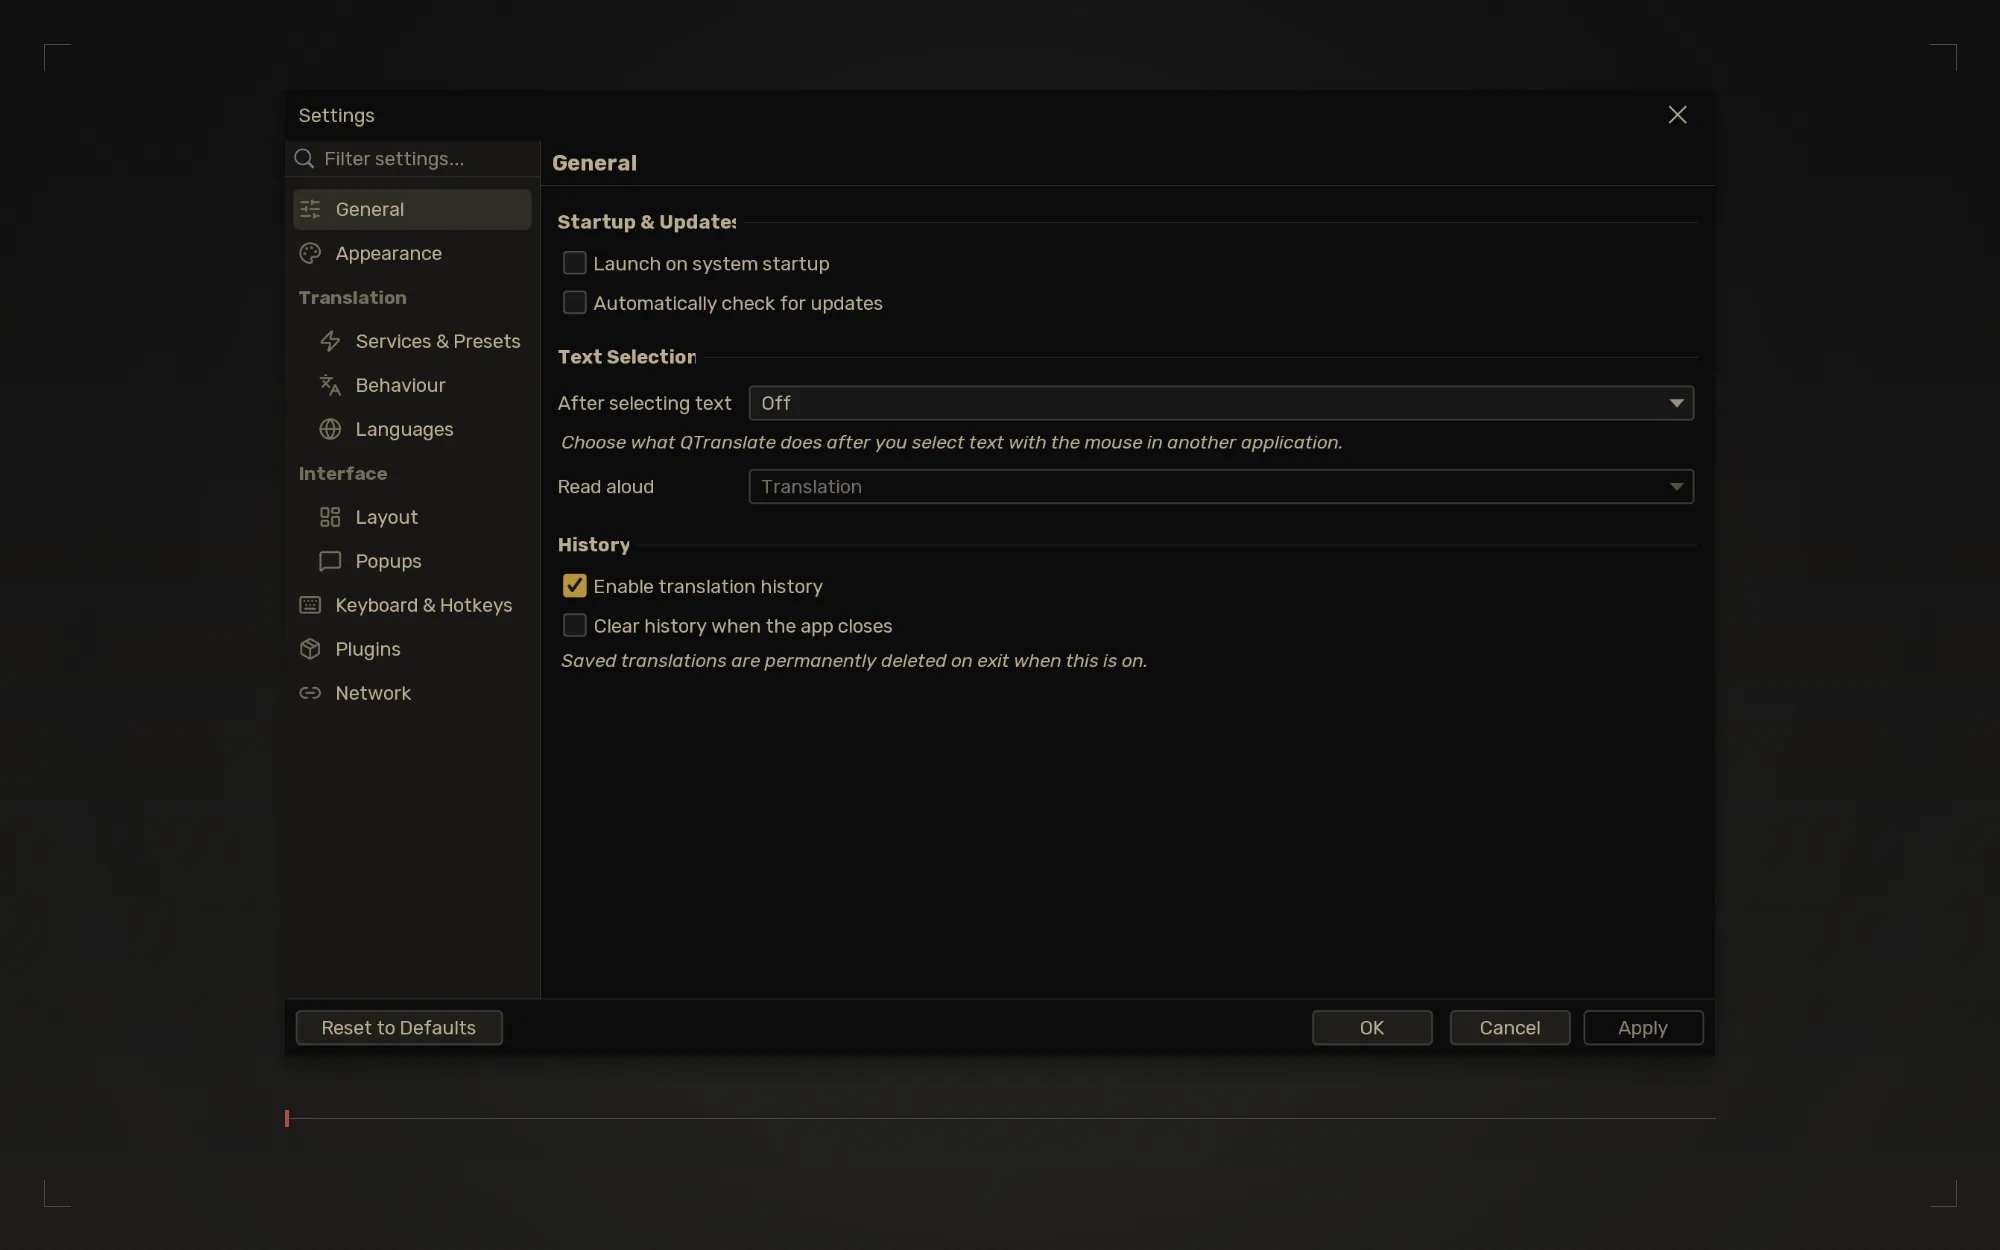Open the After selecting text dropdown
Screen dimensions: 2000x1250
1221,403
